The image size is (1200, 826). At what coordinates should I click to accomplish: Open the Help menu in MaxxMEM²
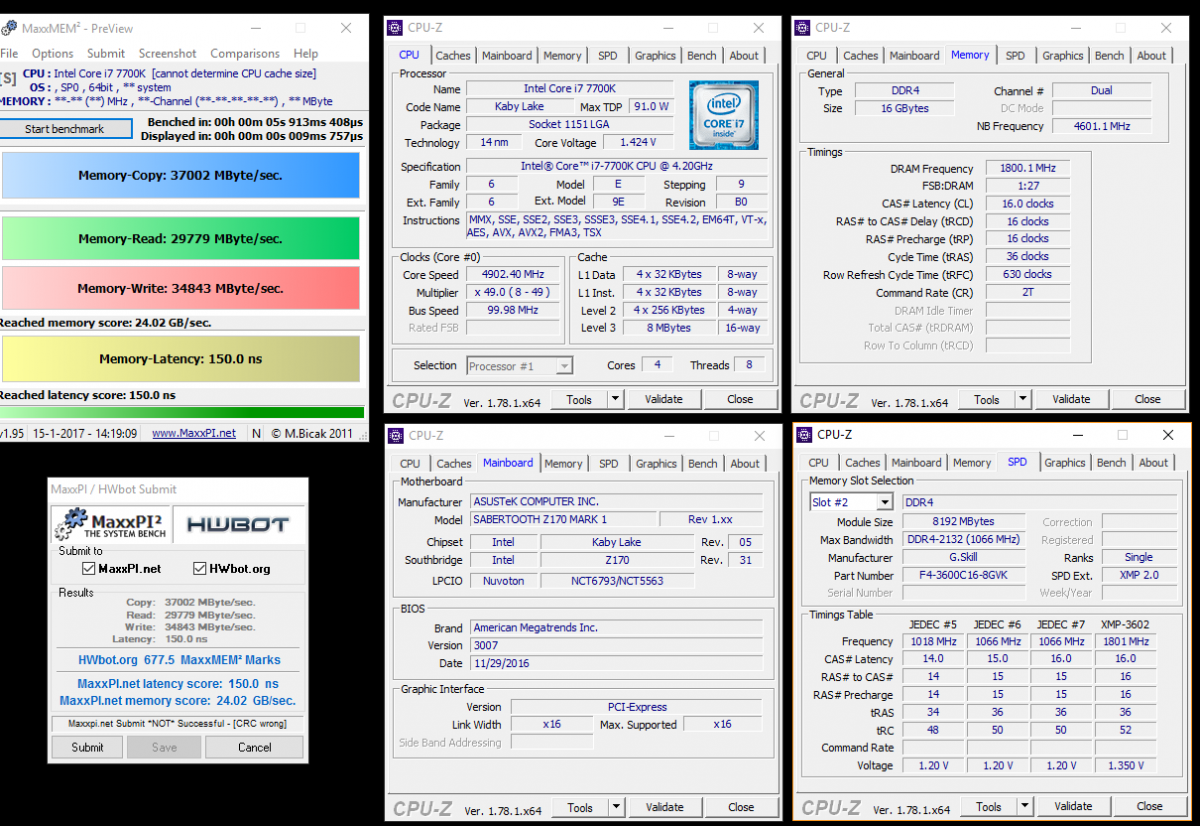tap(306, 53)
